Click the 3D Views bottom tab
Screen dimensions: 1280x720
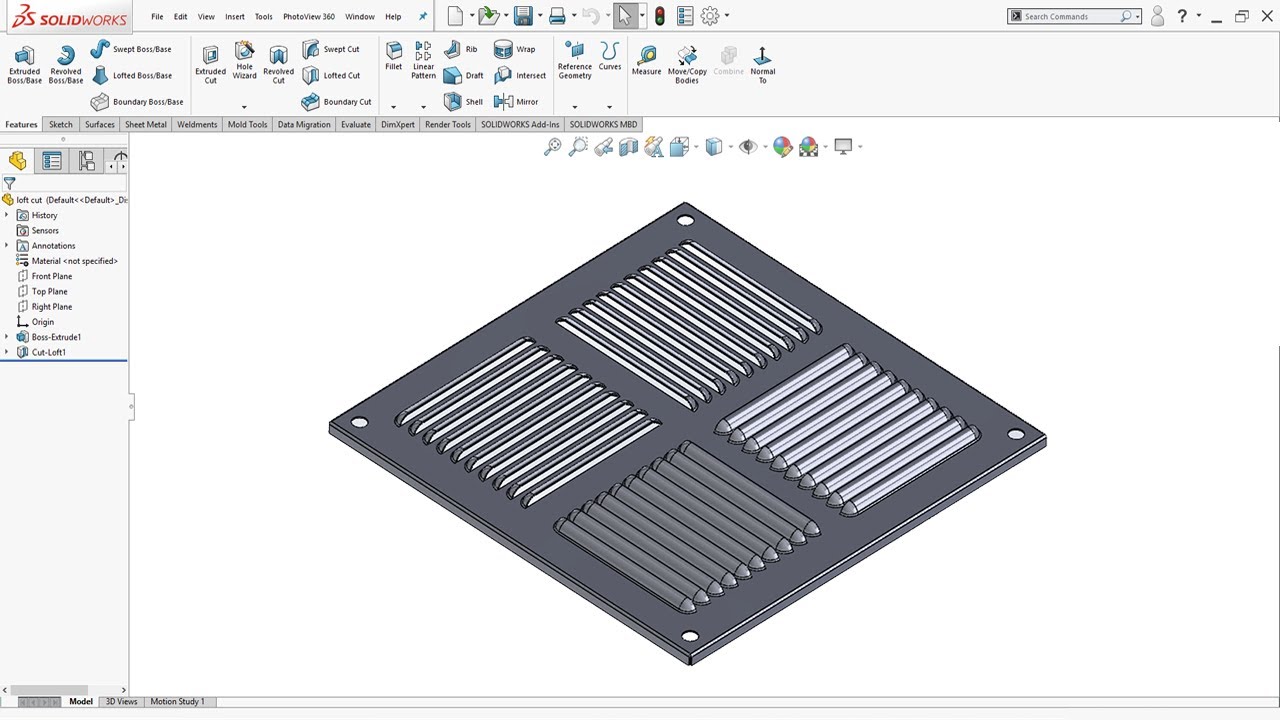[121, 702]
